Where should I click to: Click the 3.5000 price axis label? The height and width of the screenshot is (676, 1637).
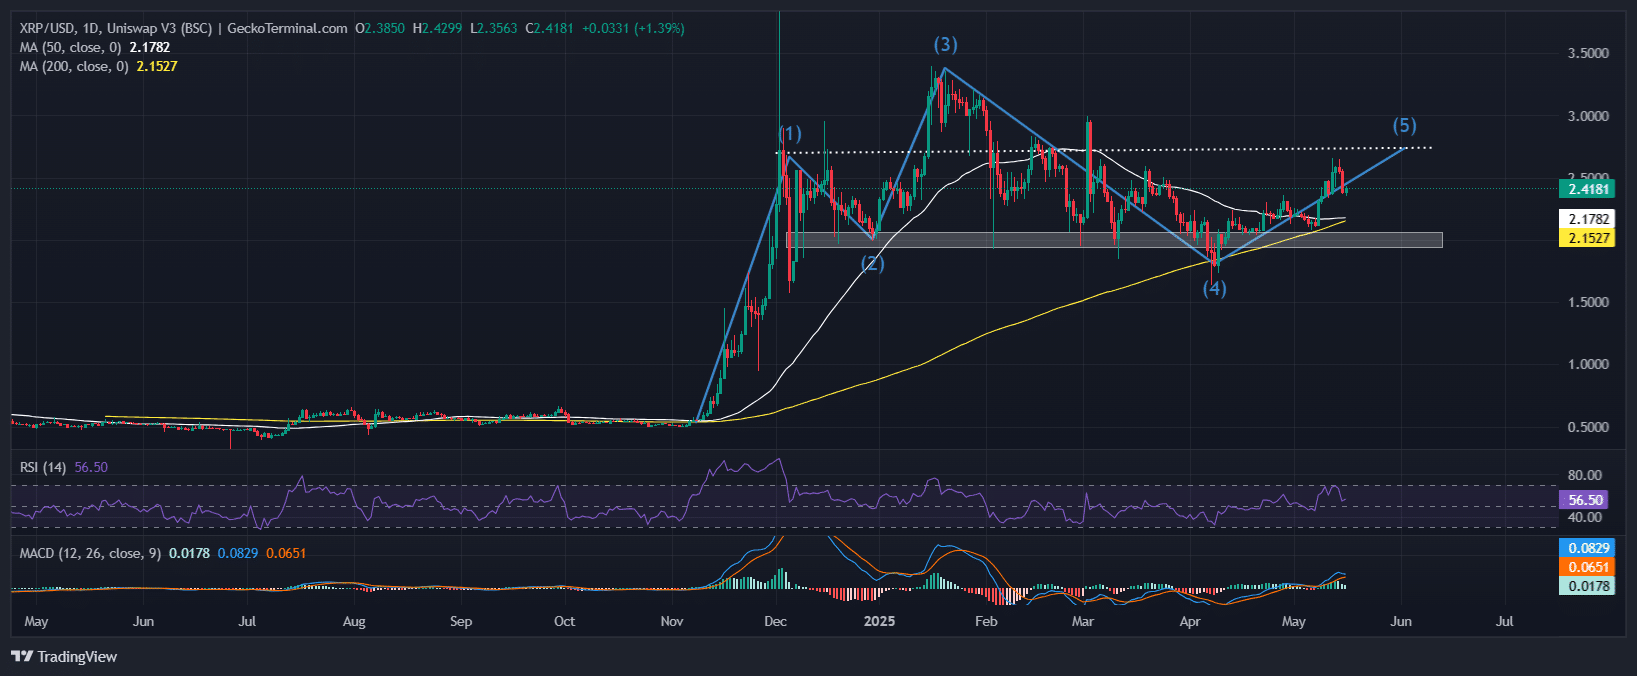1588,53
